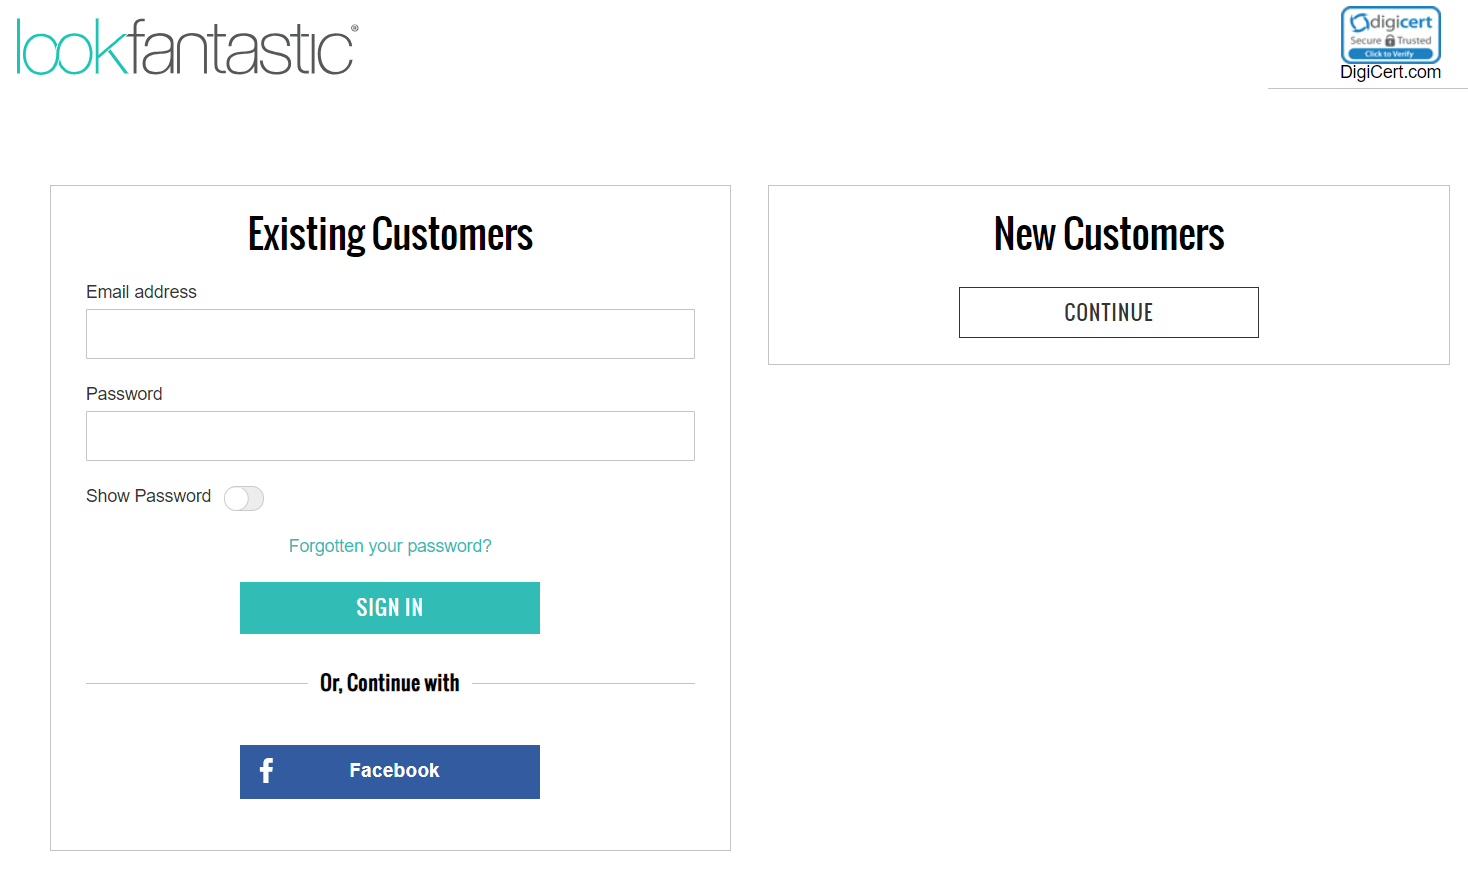Open the Forgotten your password link

click(x=390, y=546)
